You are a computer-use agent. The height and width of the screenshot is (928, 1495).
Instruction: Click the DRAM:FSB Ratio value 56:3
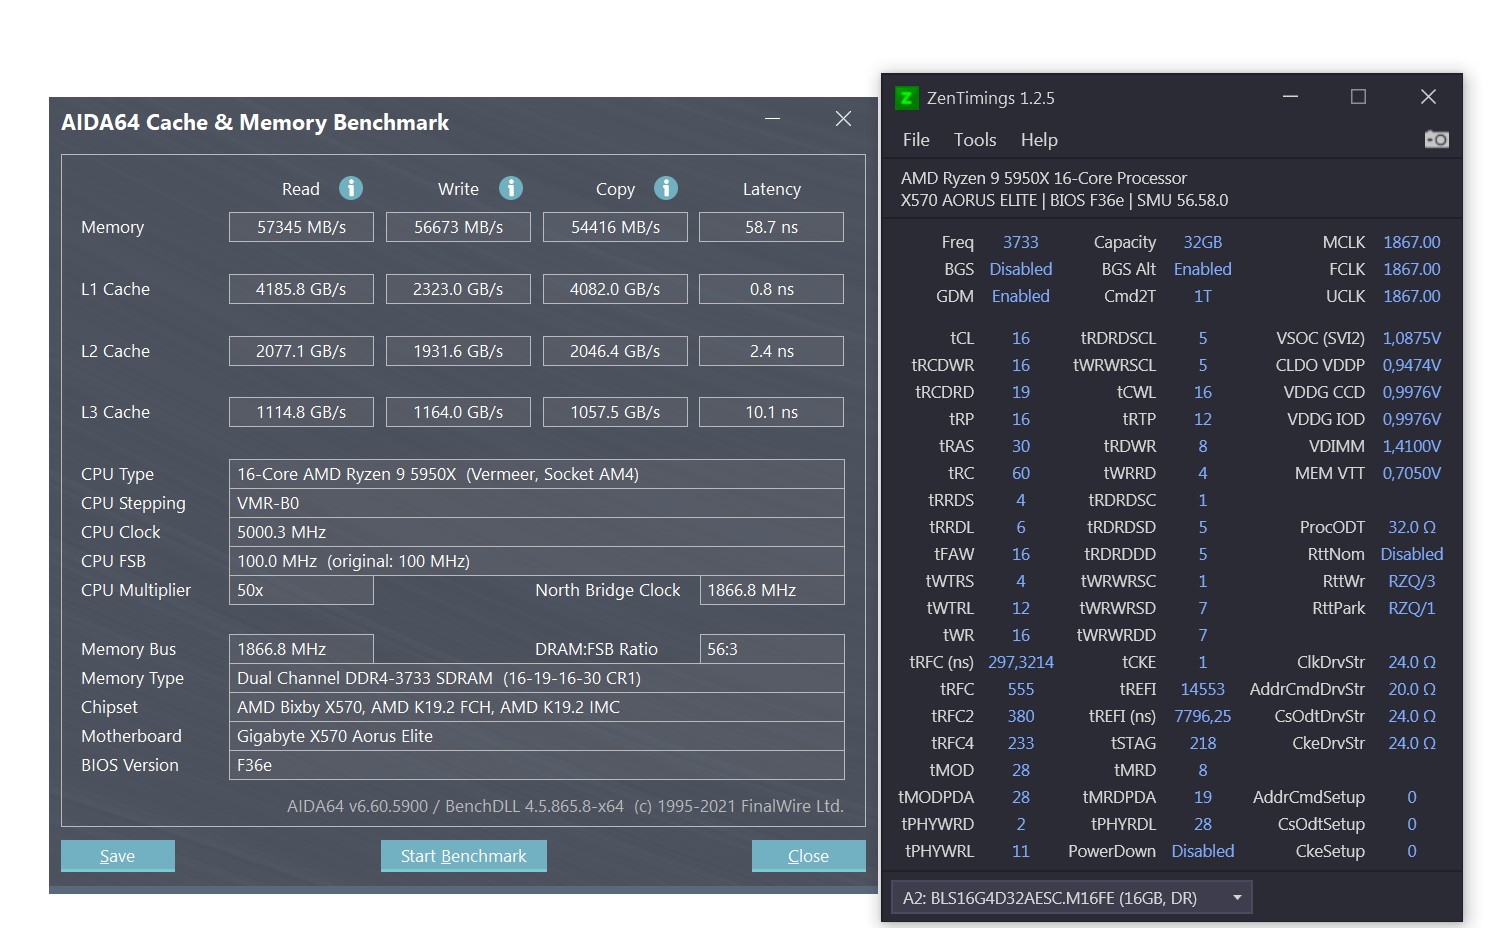tap(772, 649)
